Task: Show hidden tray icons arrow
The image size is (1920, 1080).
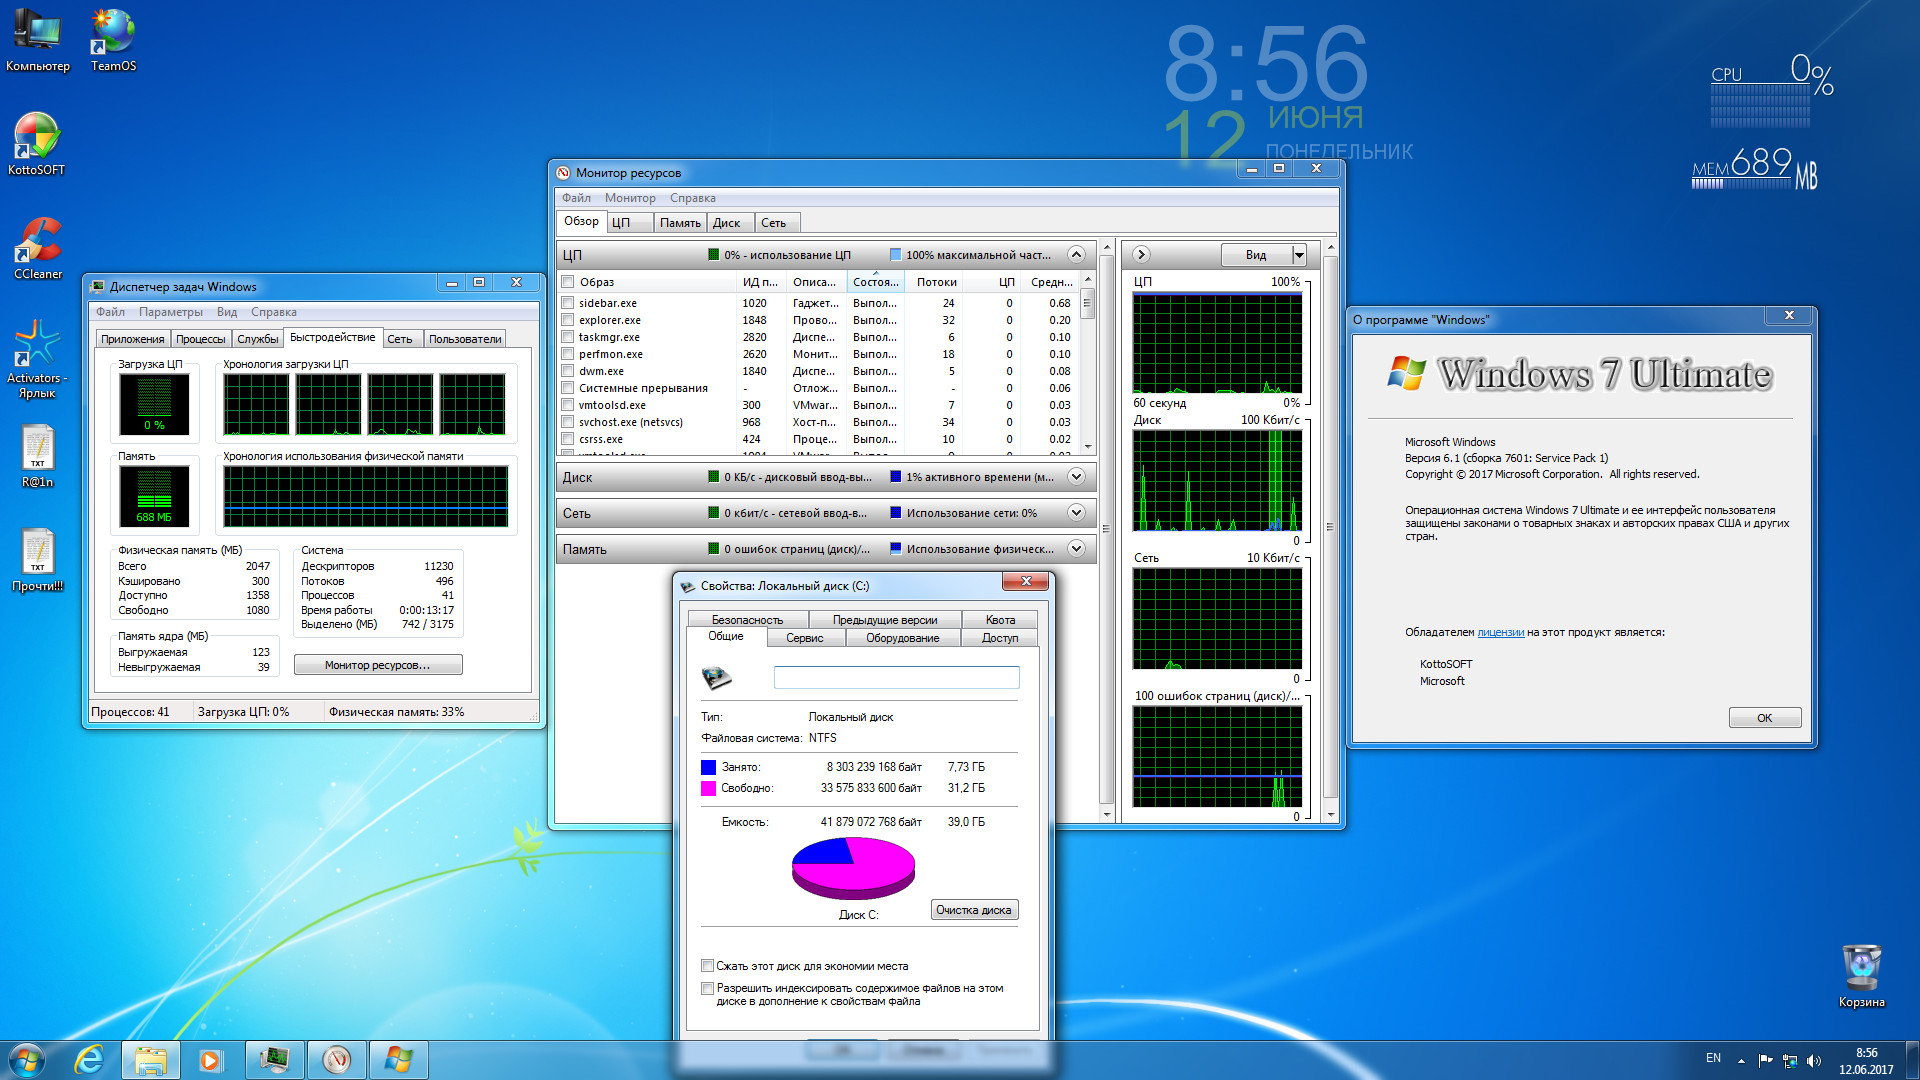Action: 1741,1060
